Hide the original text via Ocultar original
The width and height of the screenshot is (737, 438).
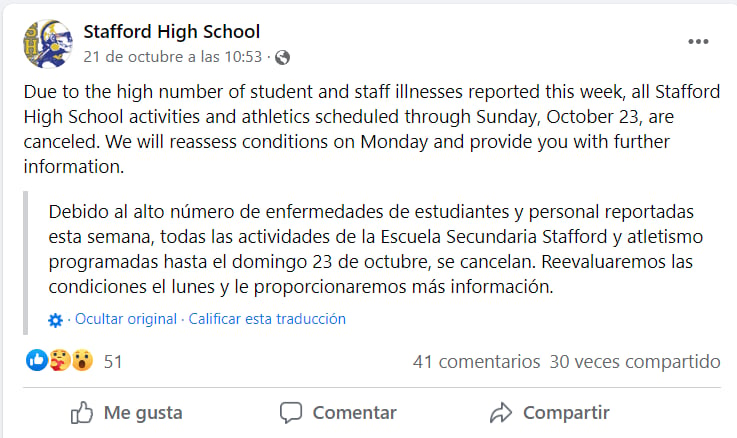126,319
